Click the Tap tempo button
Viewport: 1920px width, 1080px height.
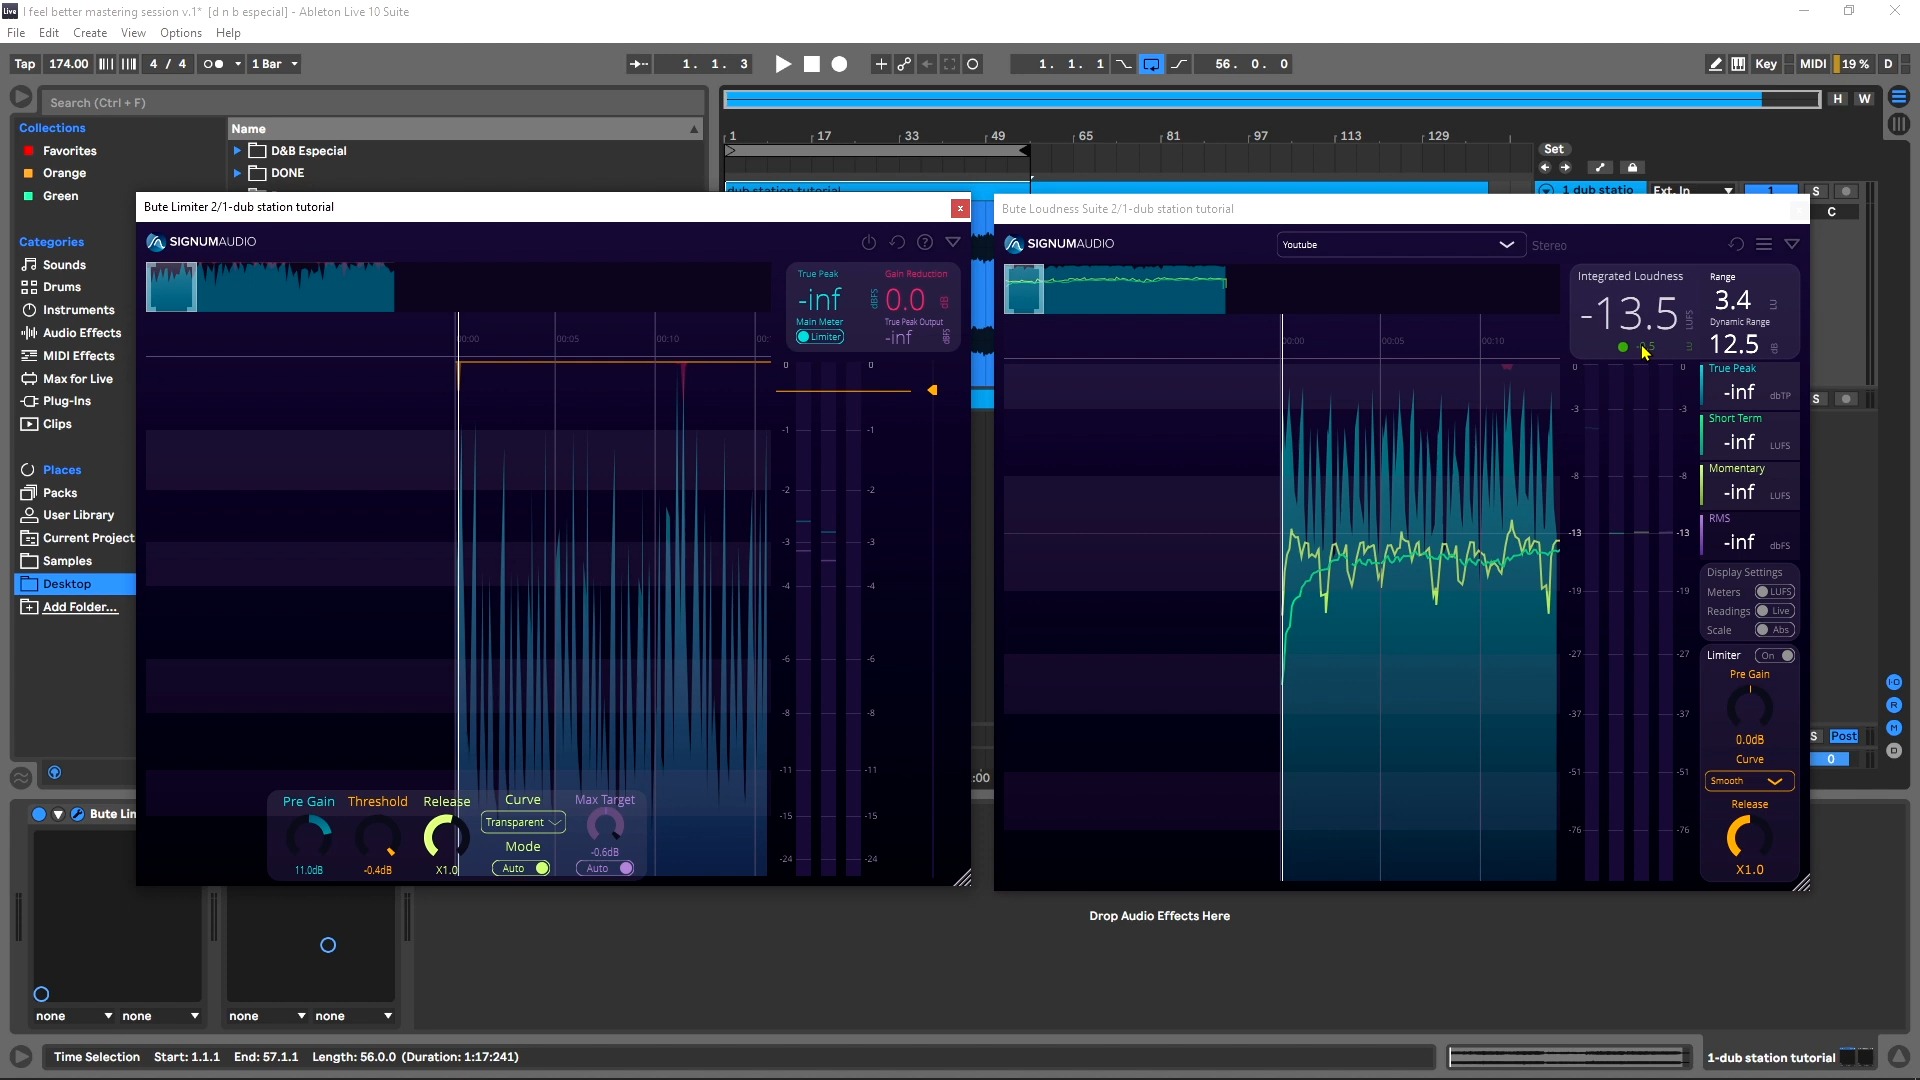pyautogui.click(x=25, y=64)
